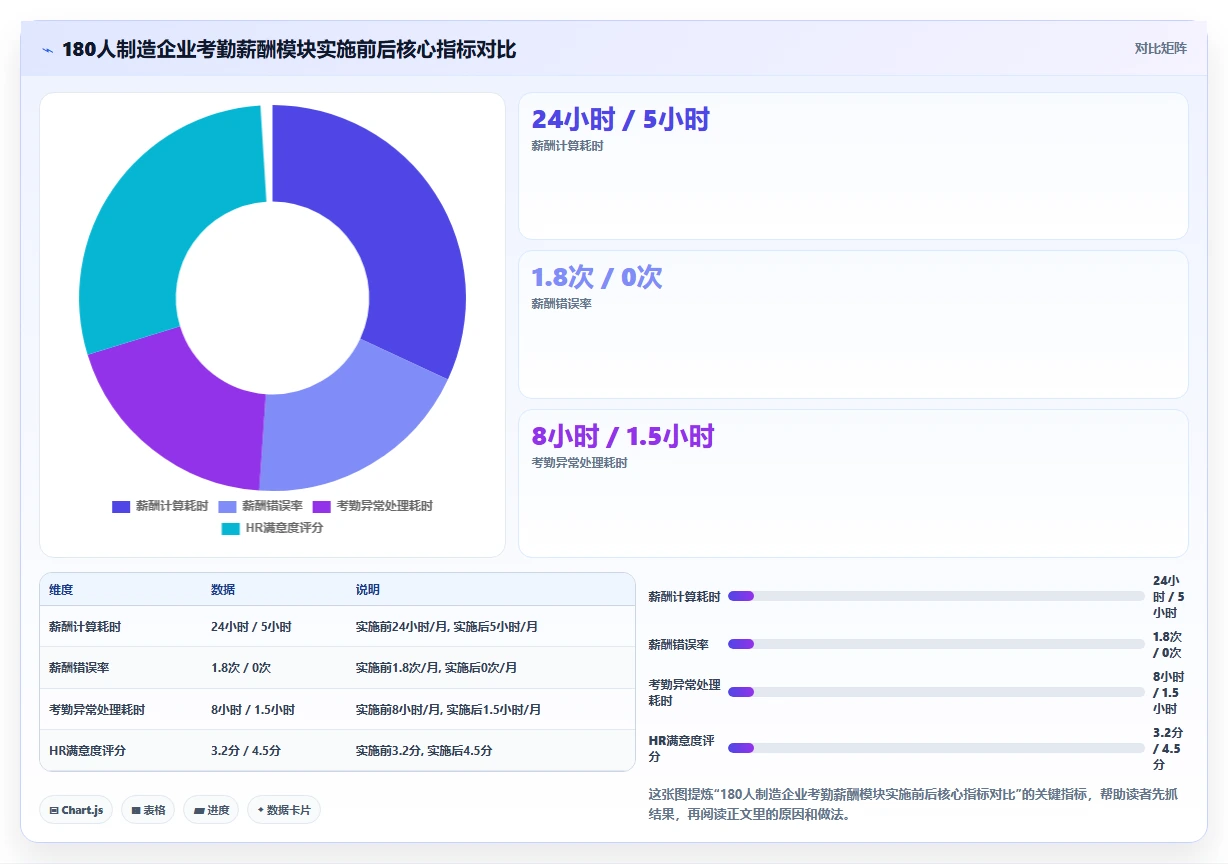Click table cell 24小时 / 5小时
This screenshot has height=864, width=1228.
point(251,627)
